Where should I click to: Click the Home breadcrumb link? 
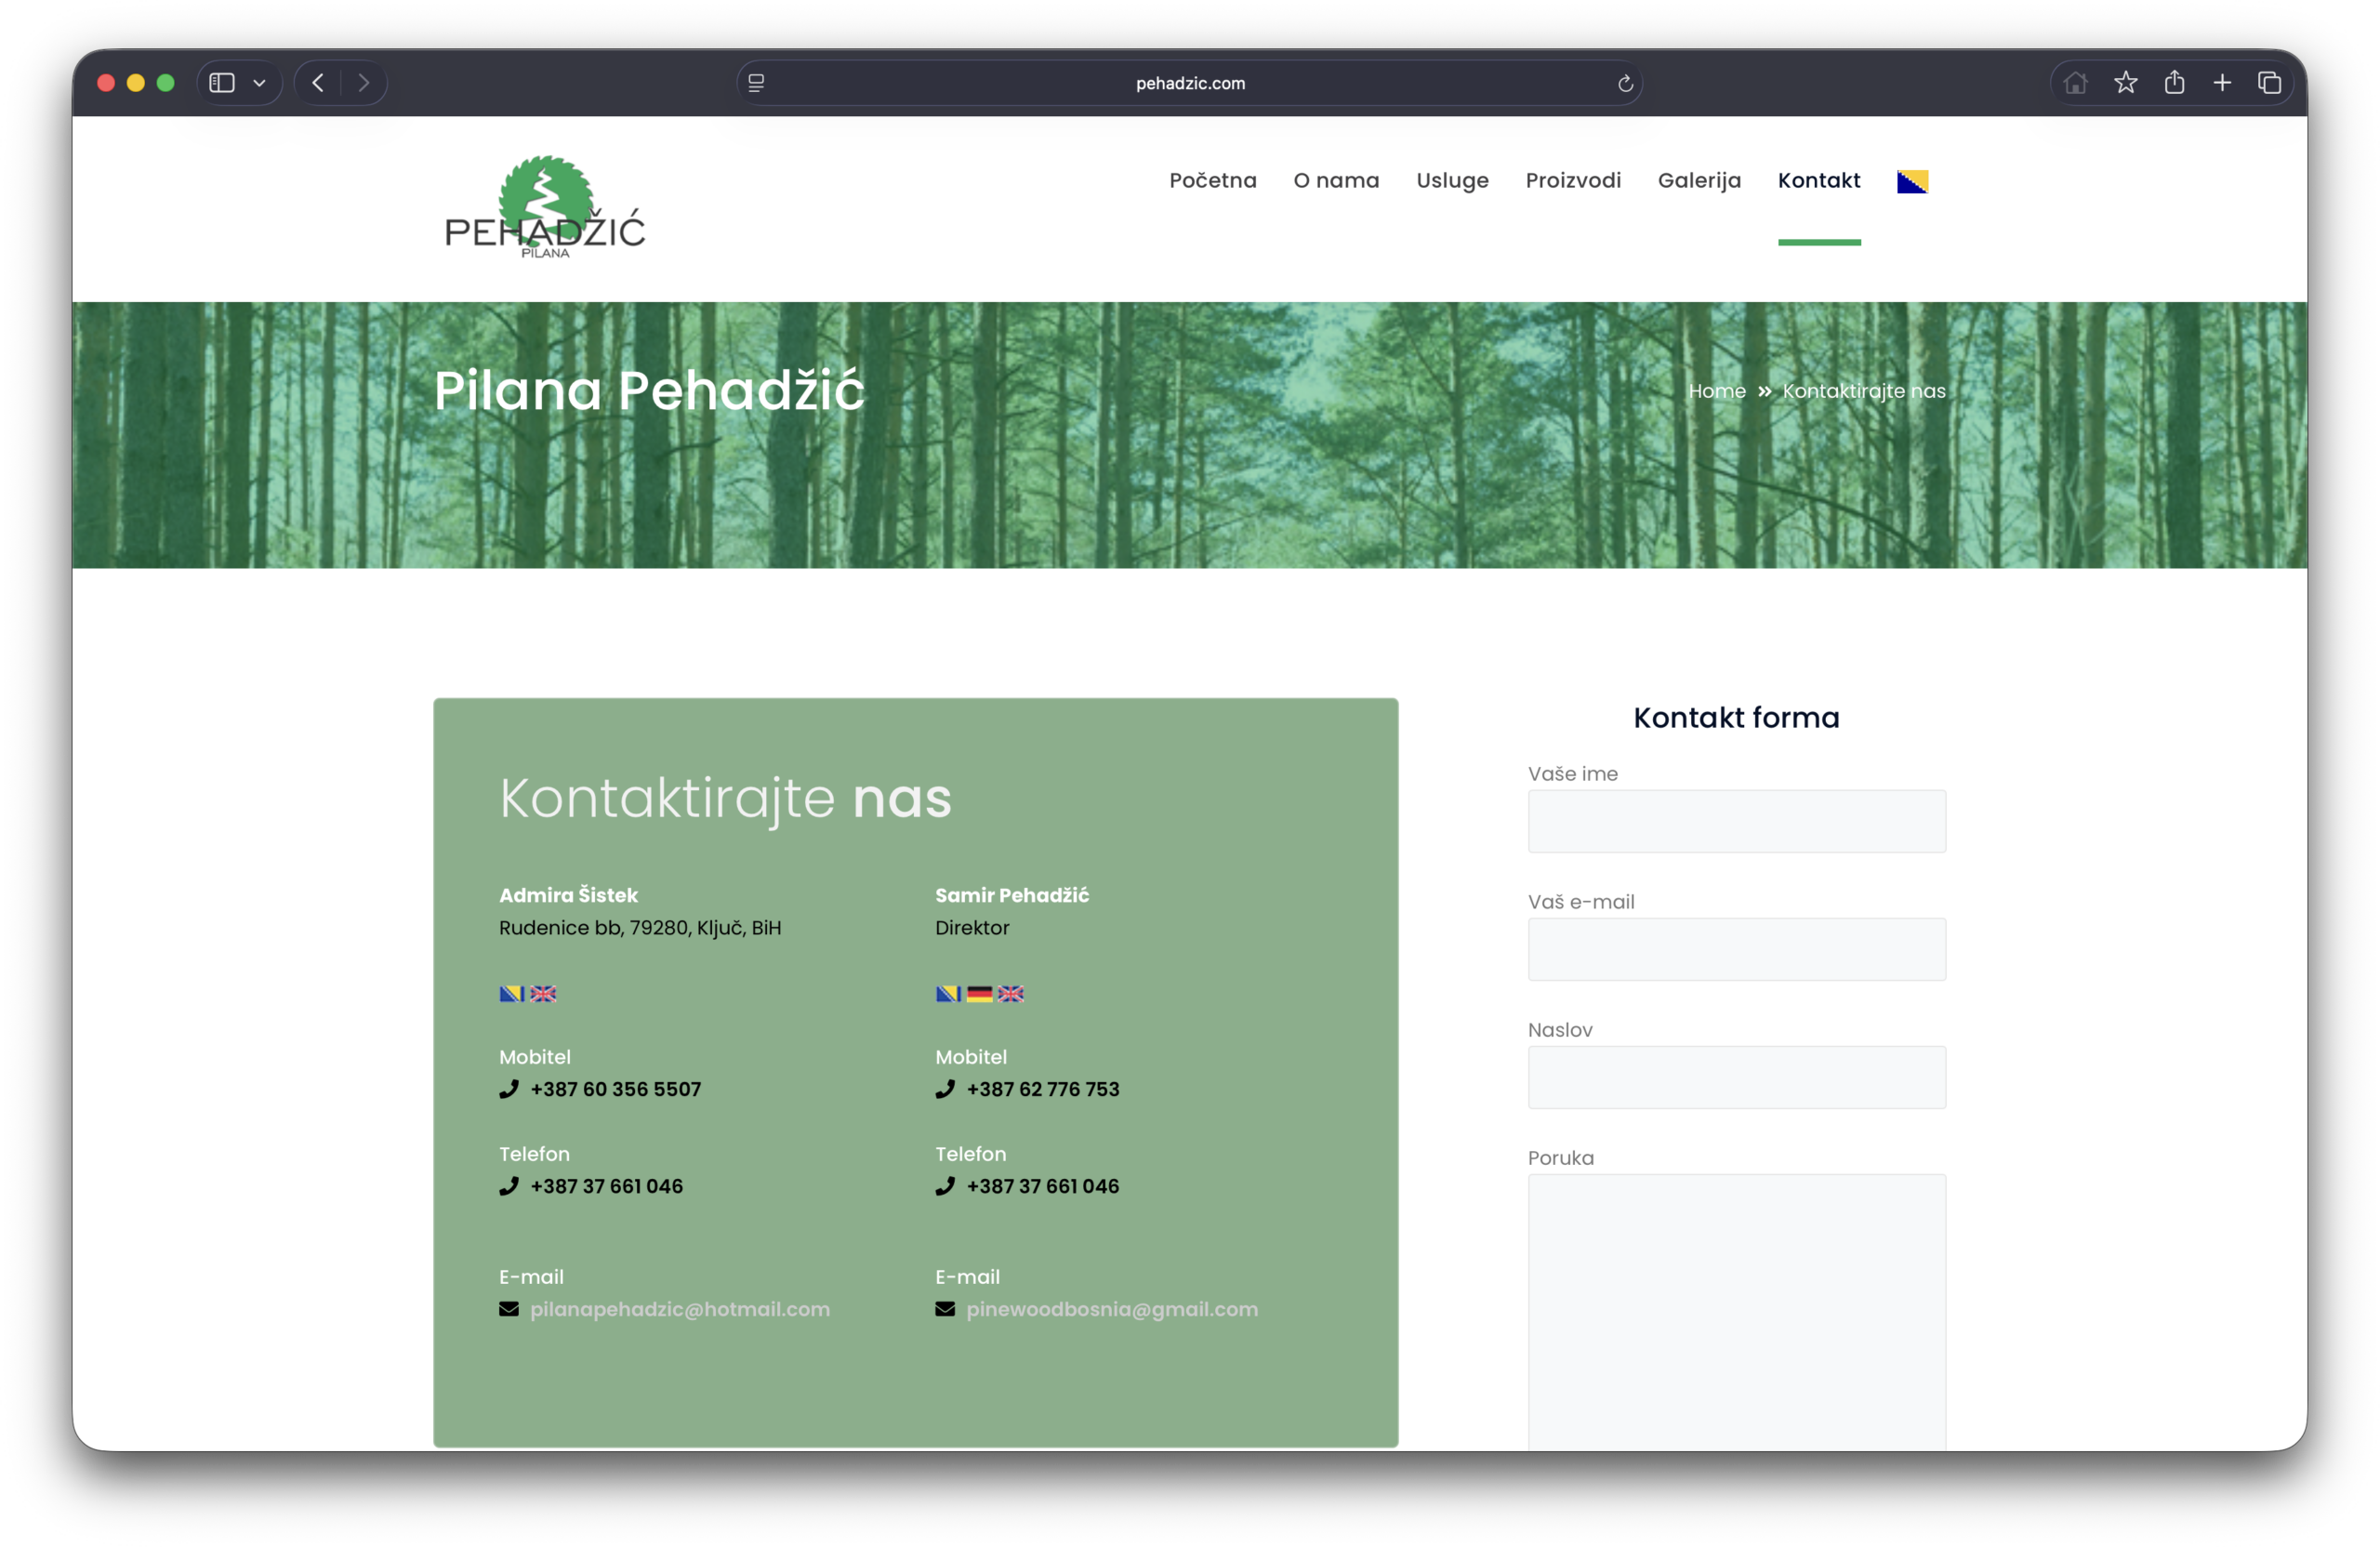coord(1716,391)
